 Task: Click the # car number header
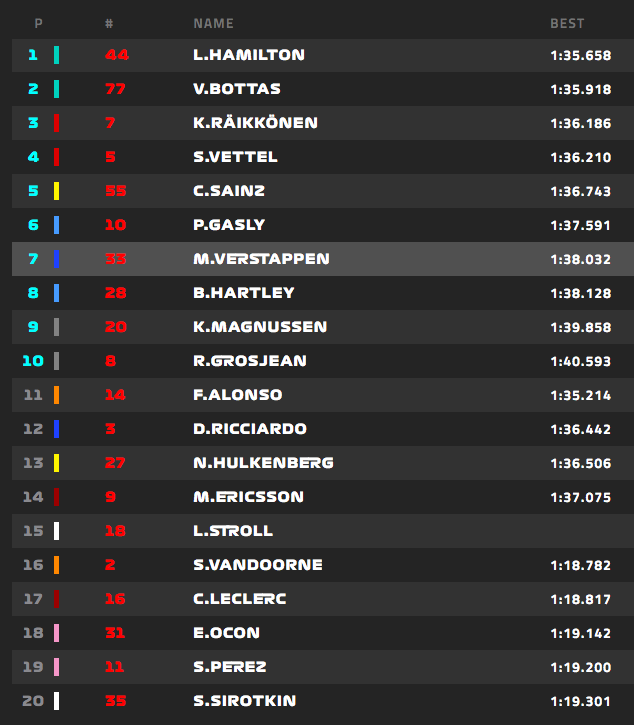(108, 23)
